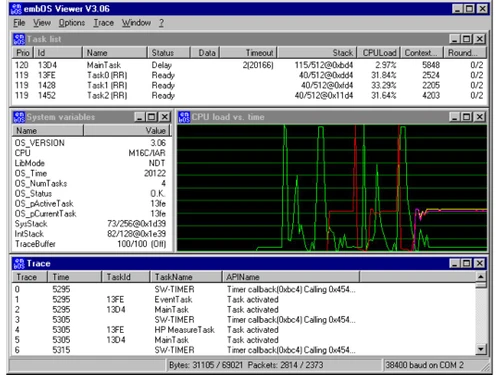Select the Task0 (RR) row

point(249,75)
